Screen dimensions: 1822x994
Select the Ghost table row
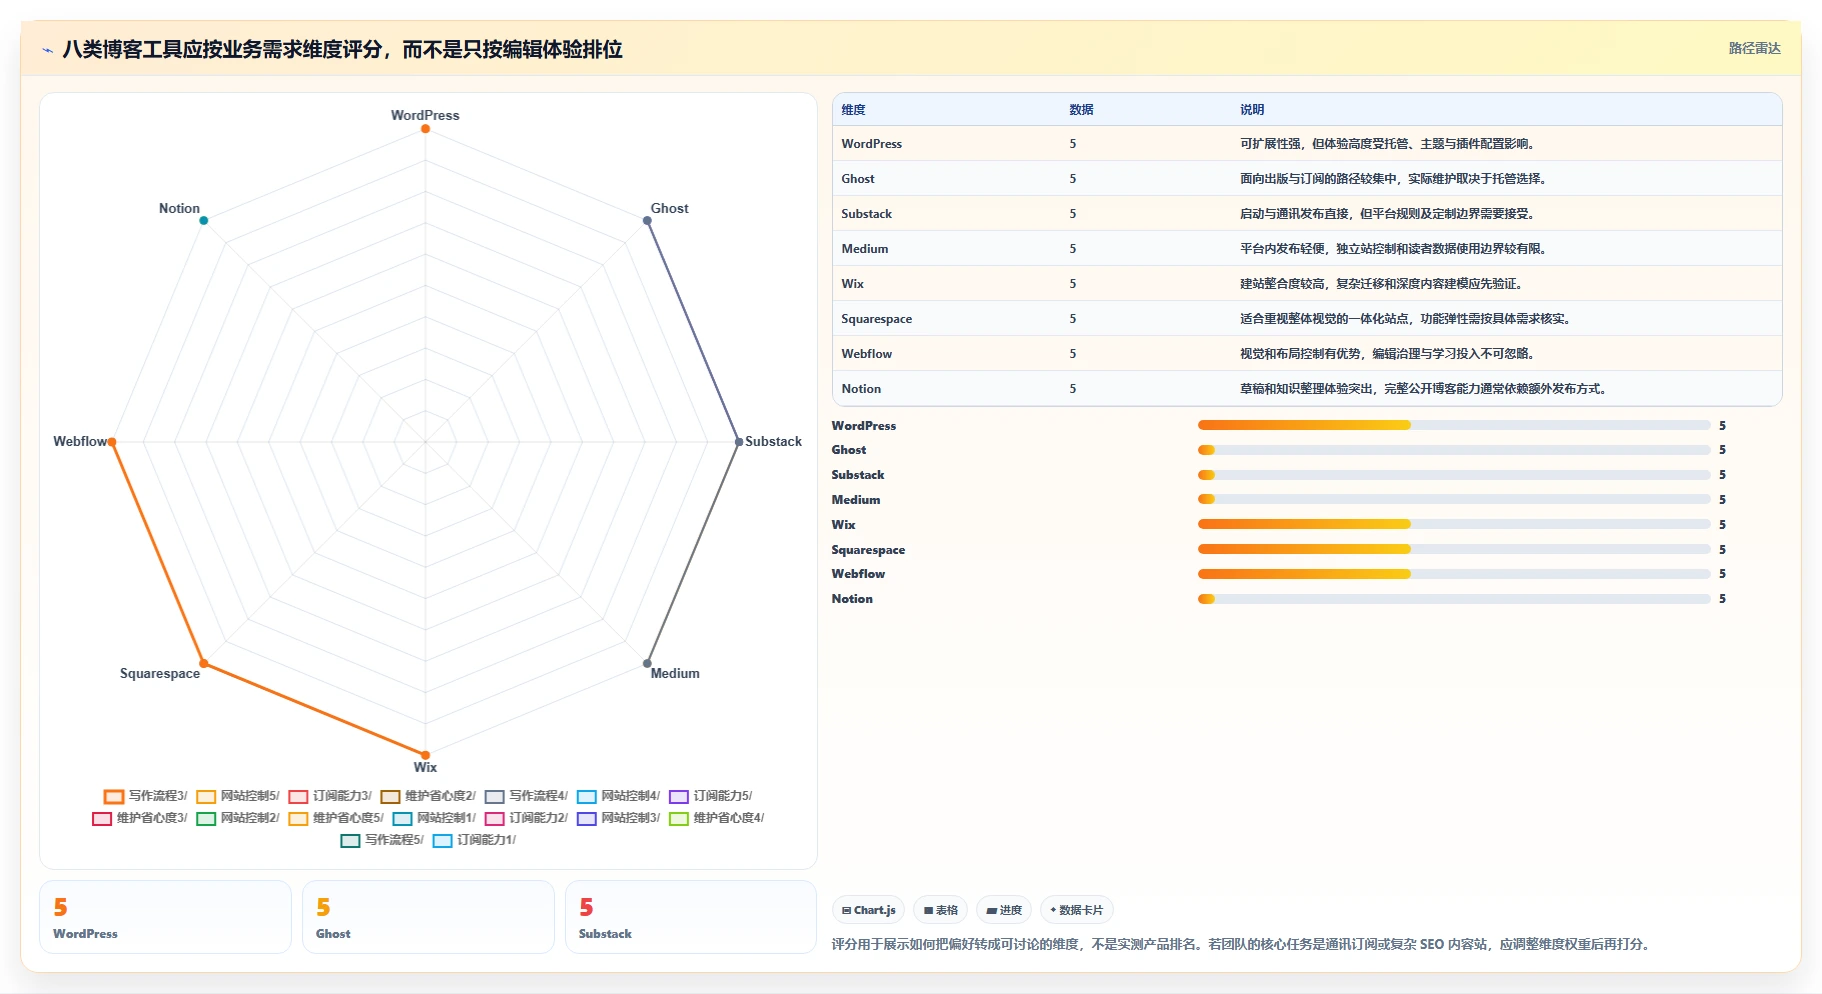(1307, 179)
